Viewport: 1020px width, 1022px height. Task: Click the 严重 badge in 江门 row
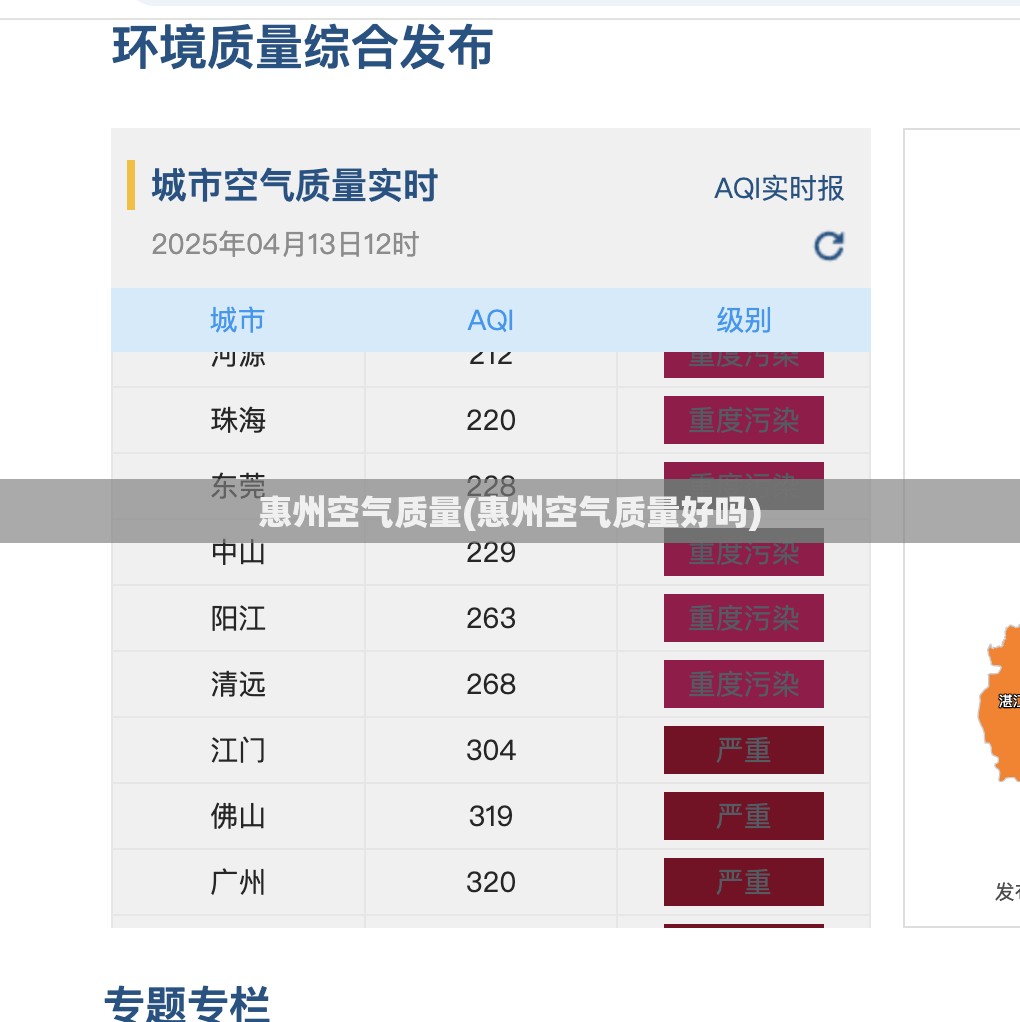pyautogui.click(x=744, y=750)
